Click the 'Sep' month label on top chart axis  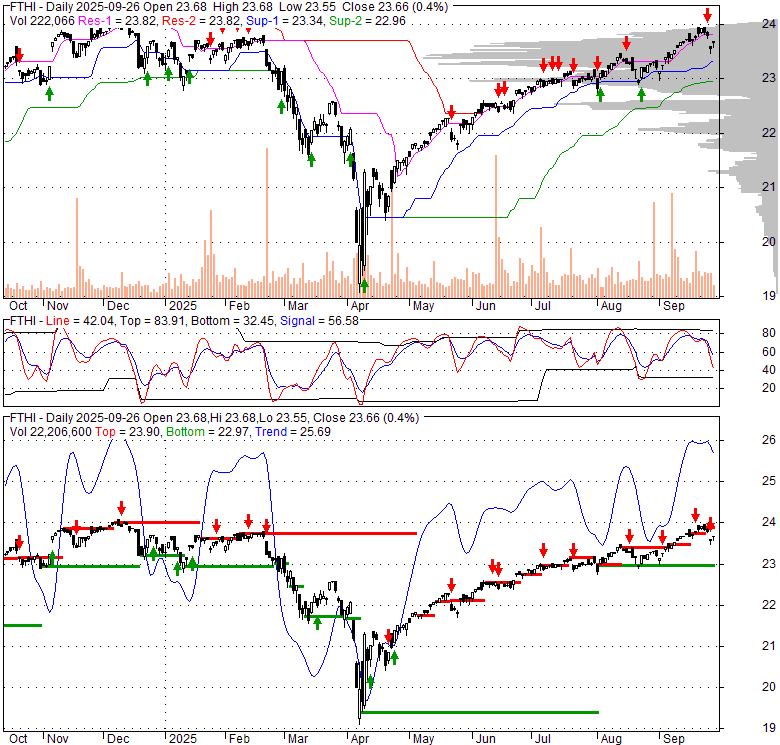[674, 306]
